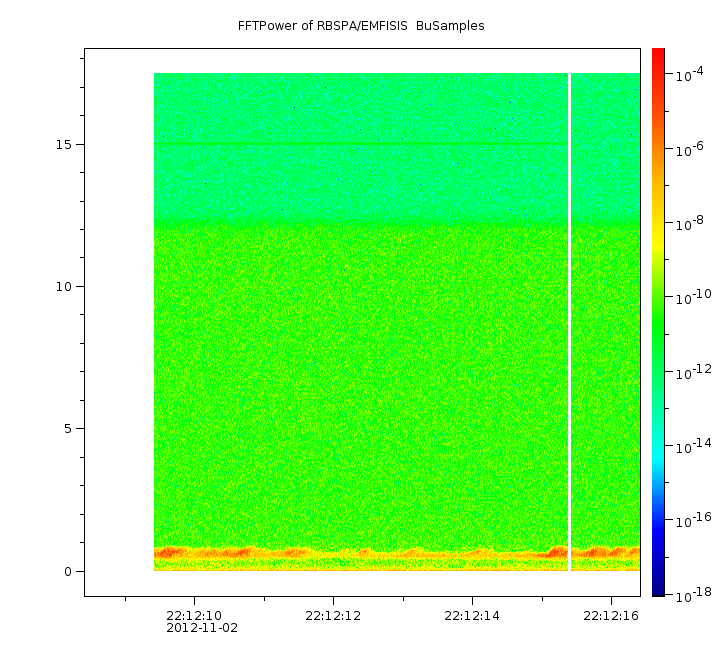Click the y-axis tick label 15
Viewport: 724px width, 656px height.
[62, 144]
